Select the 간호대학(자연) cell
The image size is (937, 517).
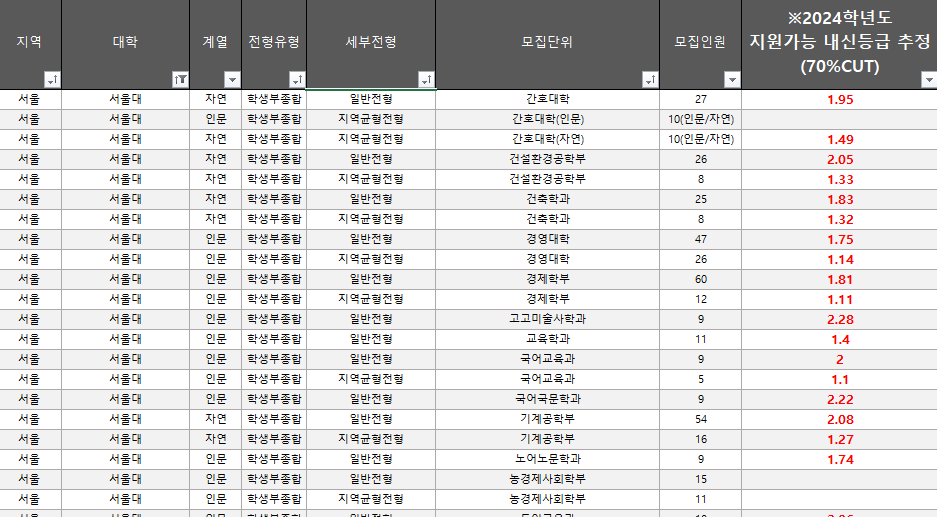point(547,139)
